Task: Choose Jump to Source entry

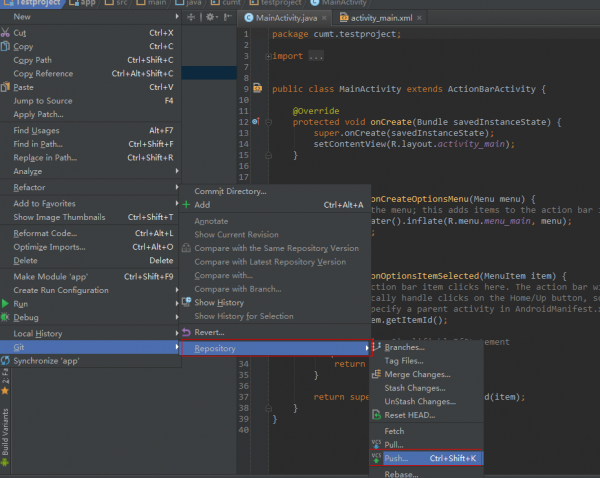Action: (90, 101)
